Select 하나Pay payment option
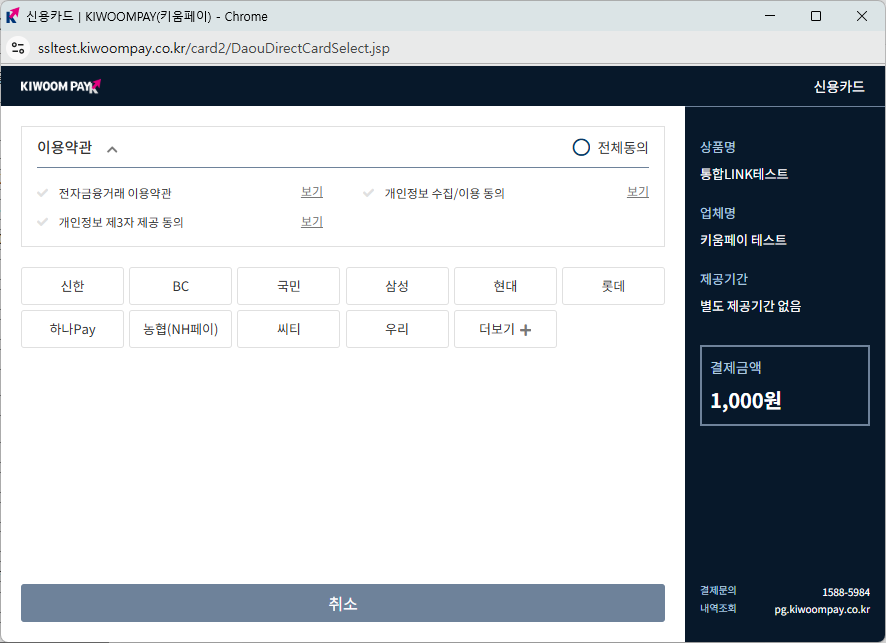This screenshot has height=643, width=886. [72, 329]
